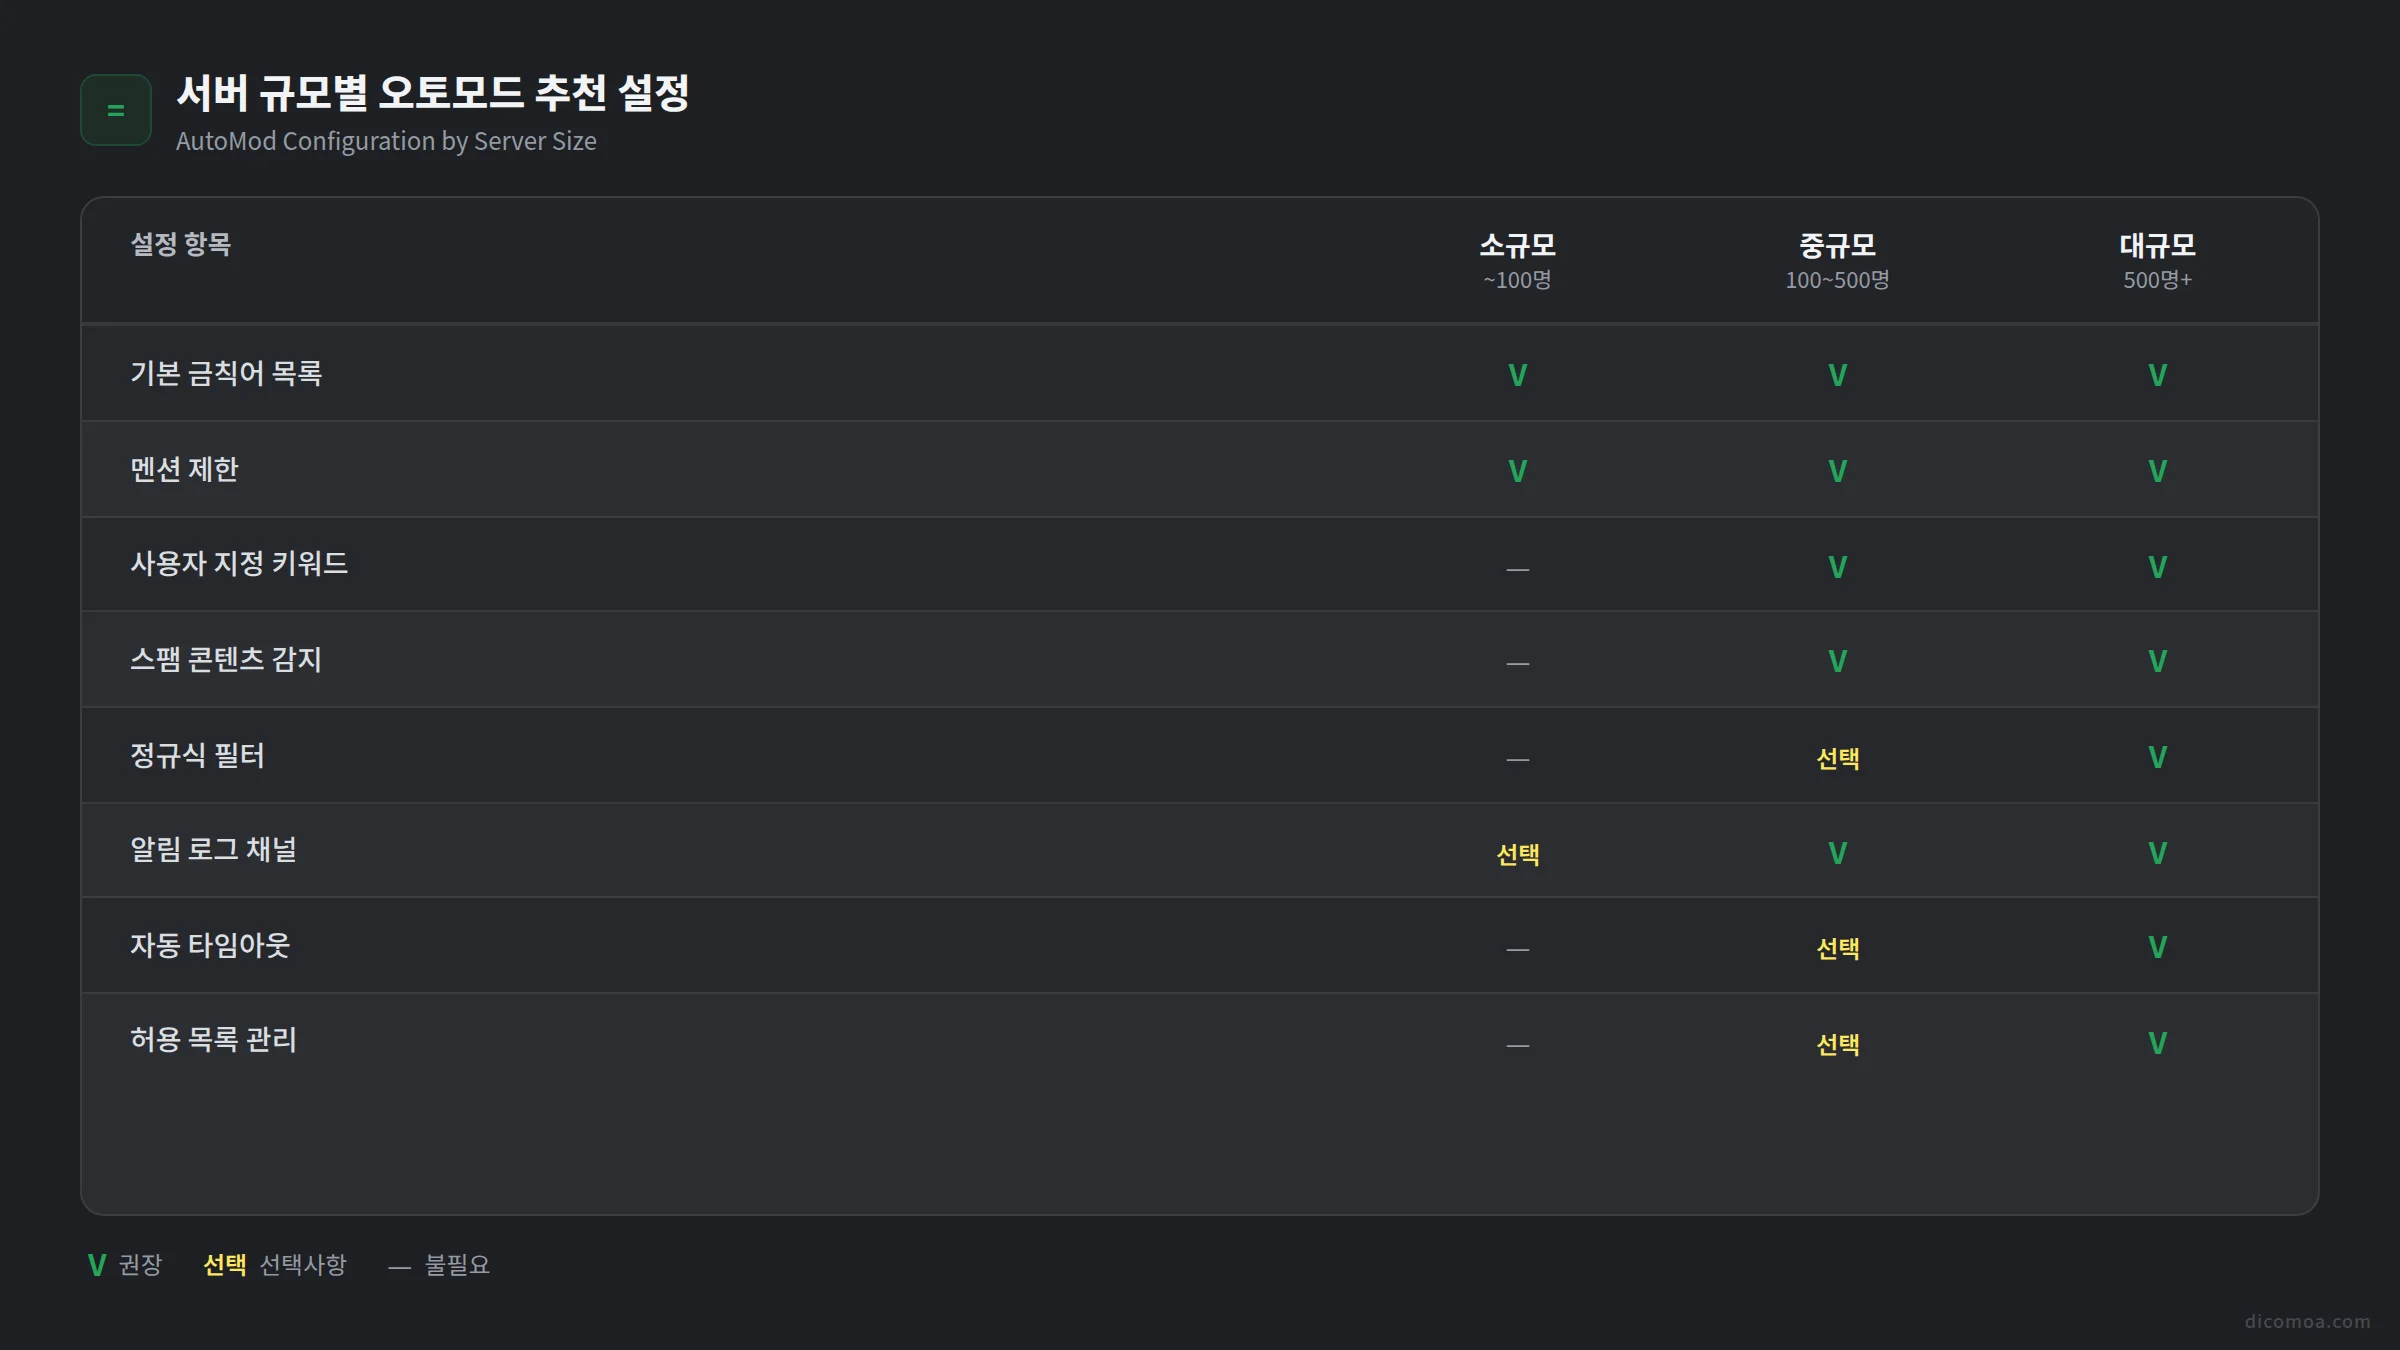The height and width of the screenshot is (1350, 2400).
Task: Click the dicomoa.com watermark link
Action: pos(2307,1321)
